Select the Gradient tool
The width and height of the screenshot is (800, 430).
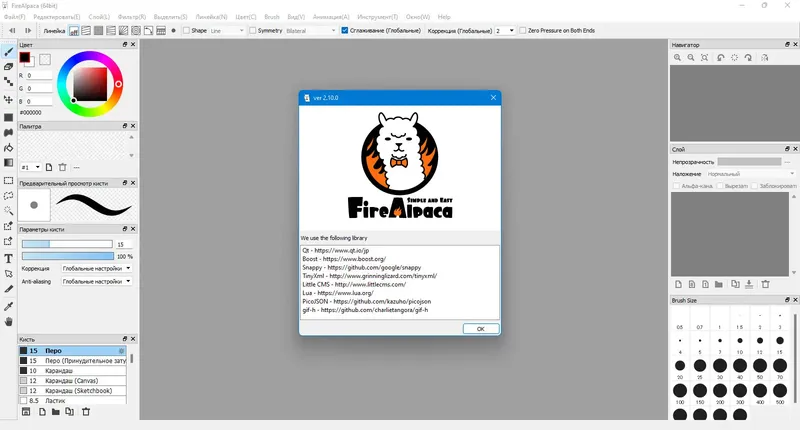[x=8, y=163]
